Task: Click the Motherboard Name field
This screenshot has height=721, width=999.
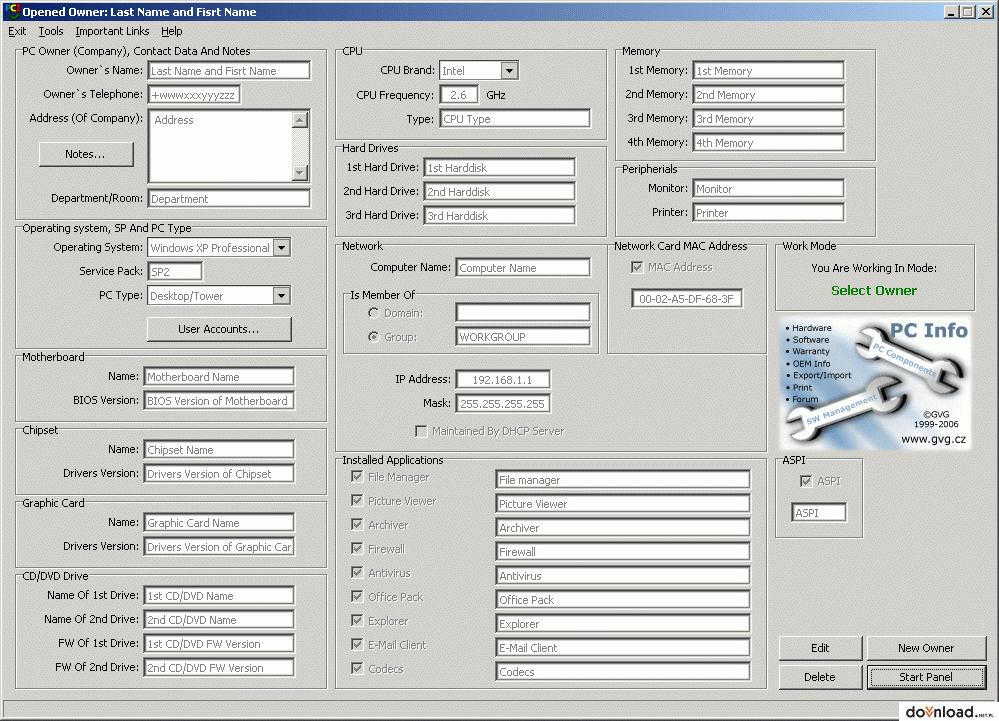Action: click(219, 377)
